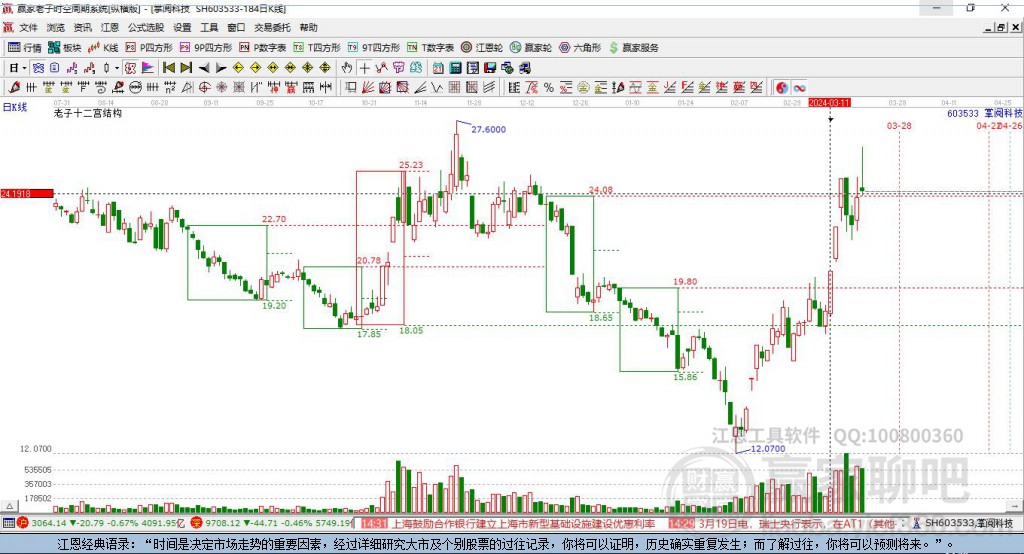Open 9T四方形 tool
The image size is (1024, 554).
tap(374, 48)
